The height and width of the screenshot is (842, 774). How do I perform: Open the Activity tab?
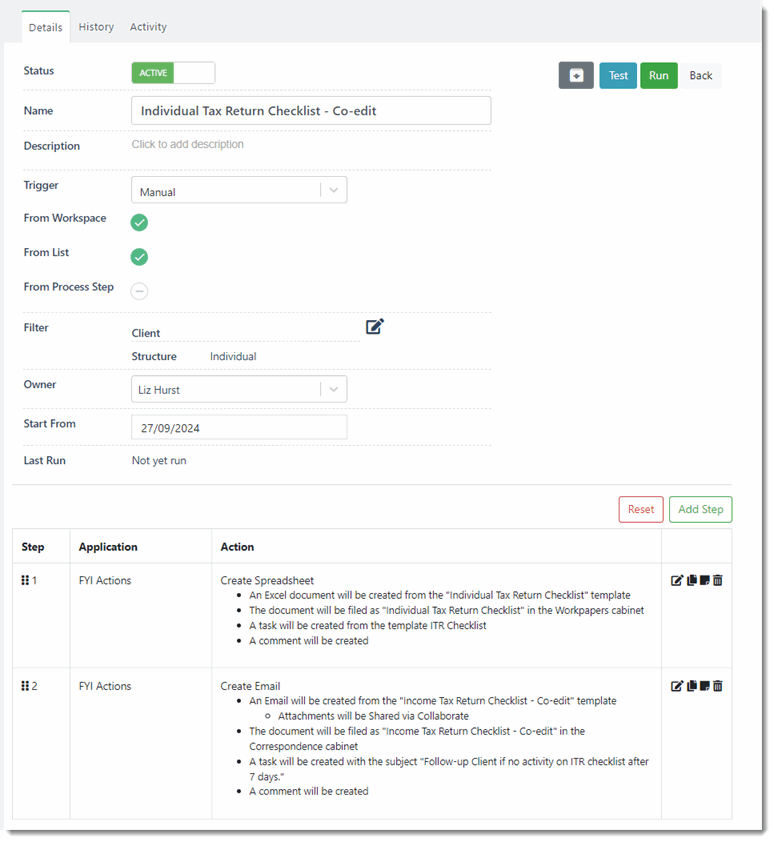[148, 27]
